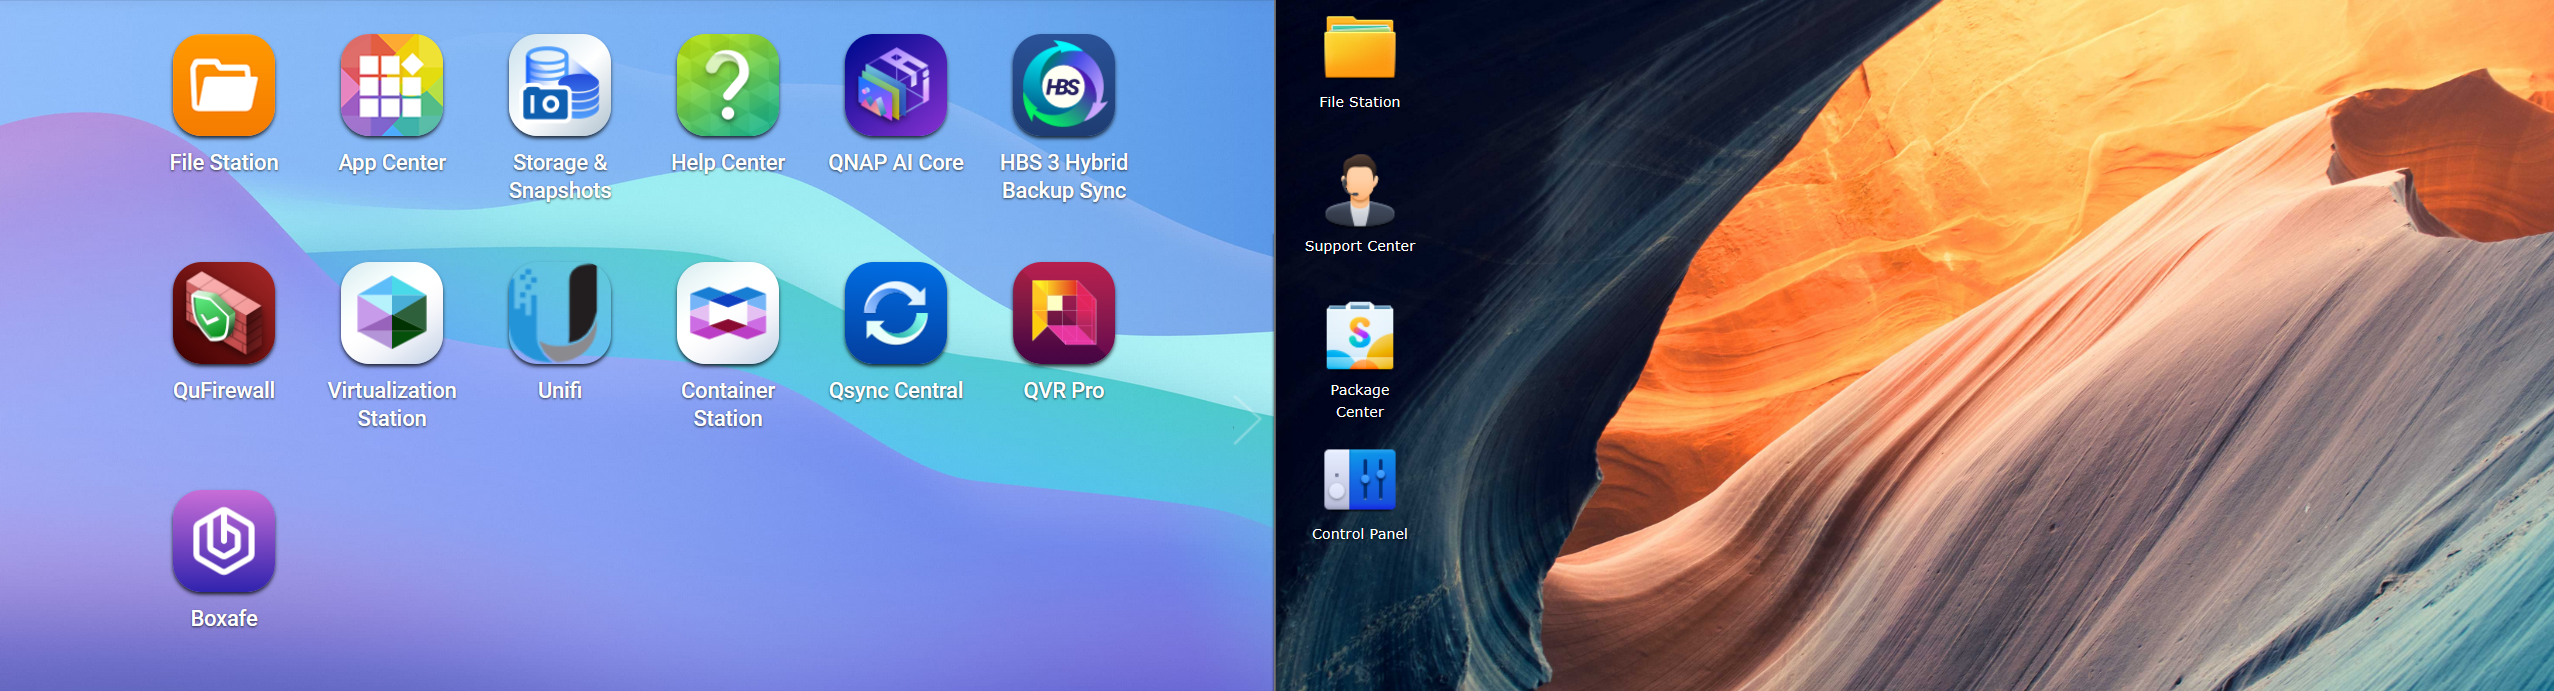
Task: Open HBS 3 Hybrid Backup Sync
Action: pyautogui.click(x=1064, y=85)
